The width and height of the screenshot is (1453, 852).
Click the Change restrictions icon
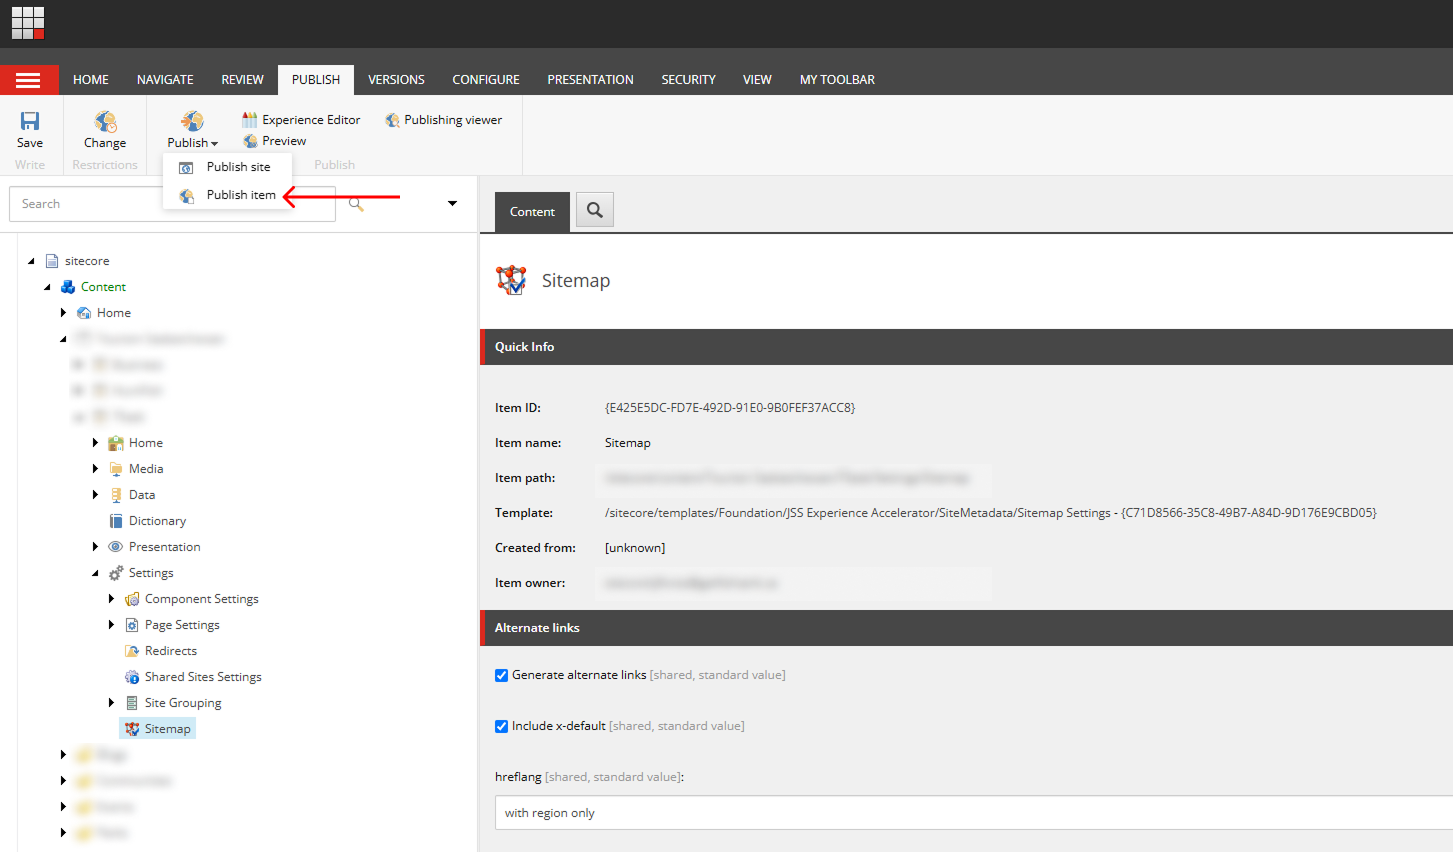click(105, 121)
